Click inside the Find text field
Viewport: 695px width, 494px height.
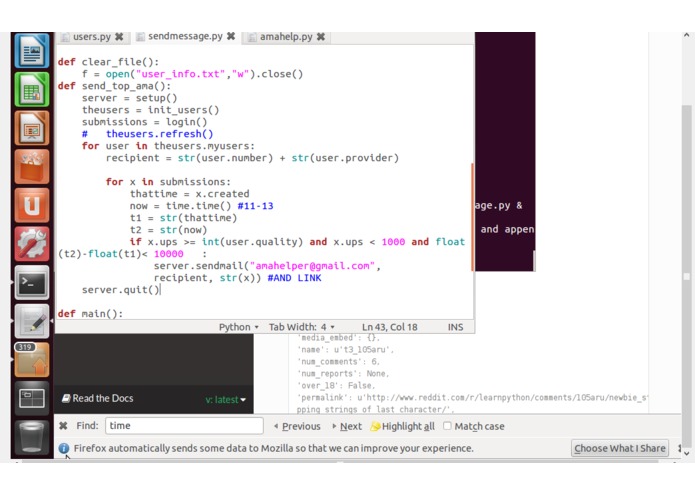tap(184, 426)
